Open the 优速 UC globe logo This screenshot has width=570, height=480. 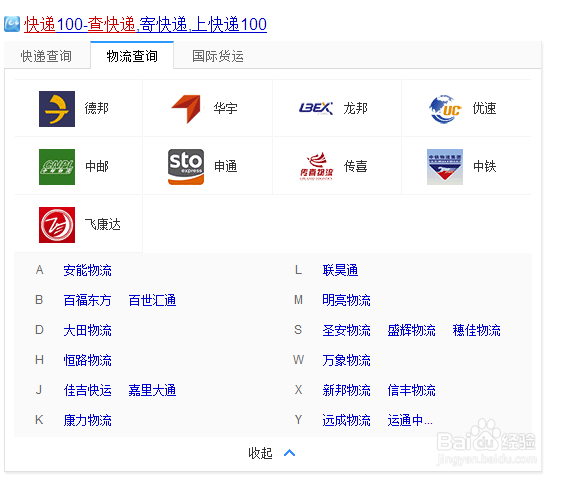tap(445, 109)
